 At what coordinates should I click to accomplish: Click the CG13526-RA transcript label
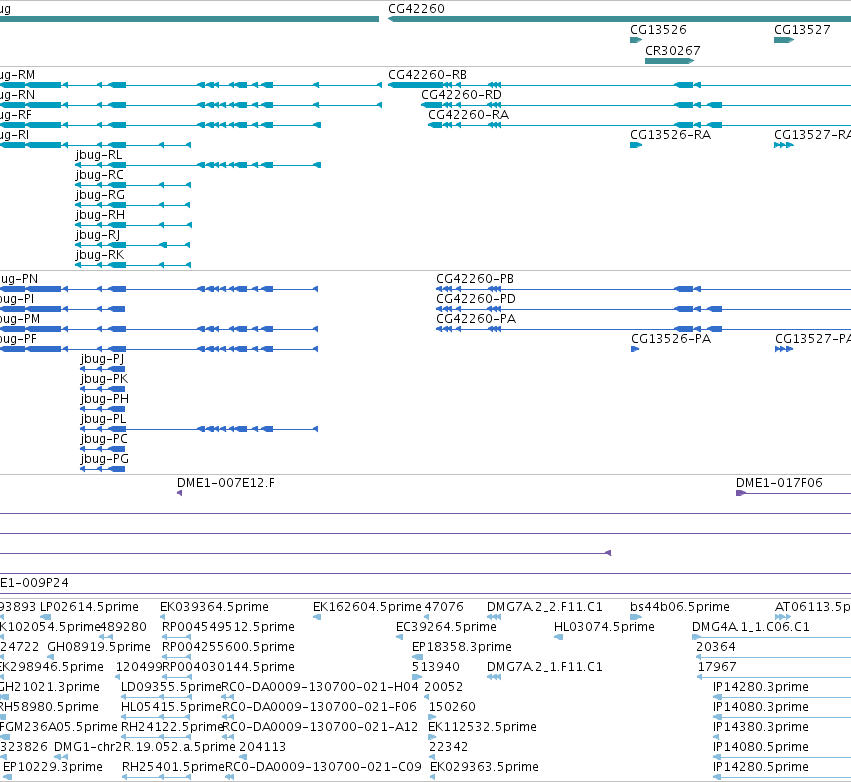pos(670,135)
